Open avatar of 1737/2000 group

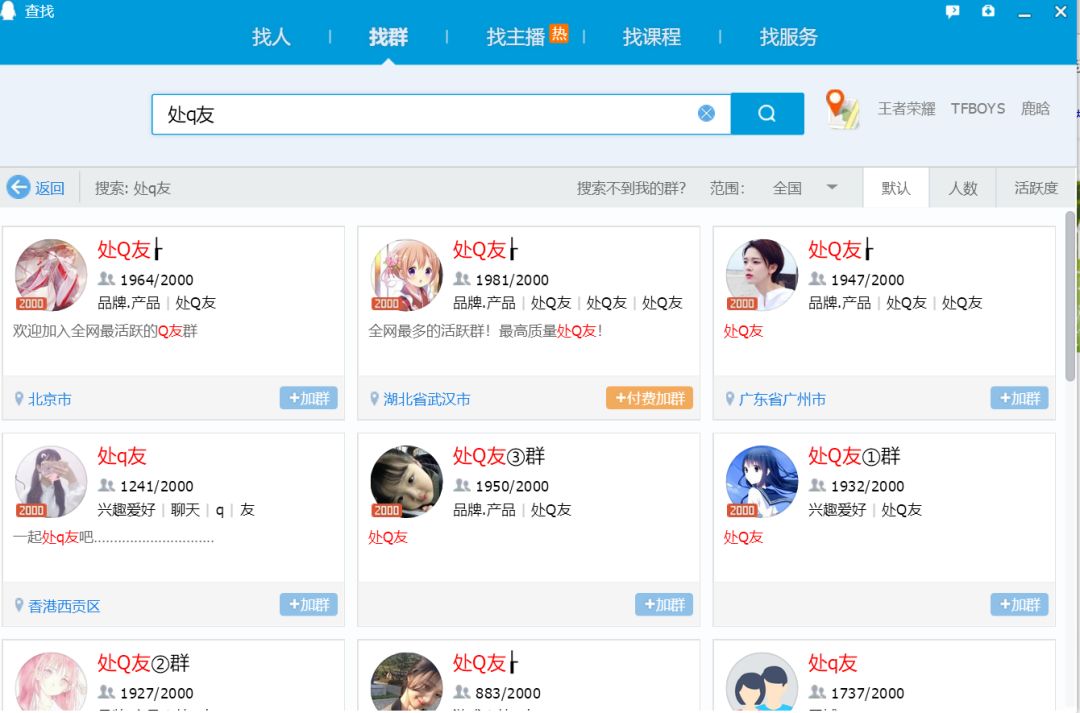pyautogui.click(x=762, y=682)
